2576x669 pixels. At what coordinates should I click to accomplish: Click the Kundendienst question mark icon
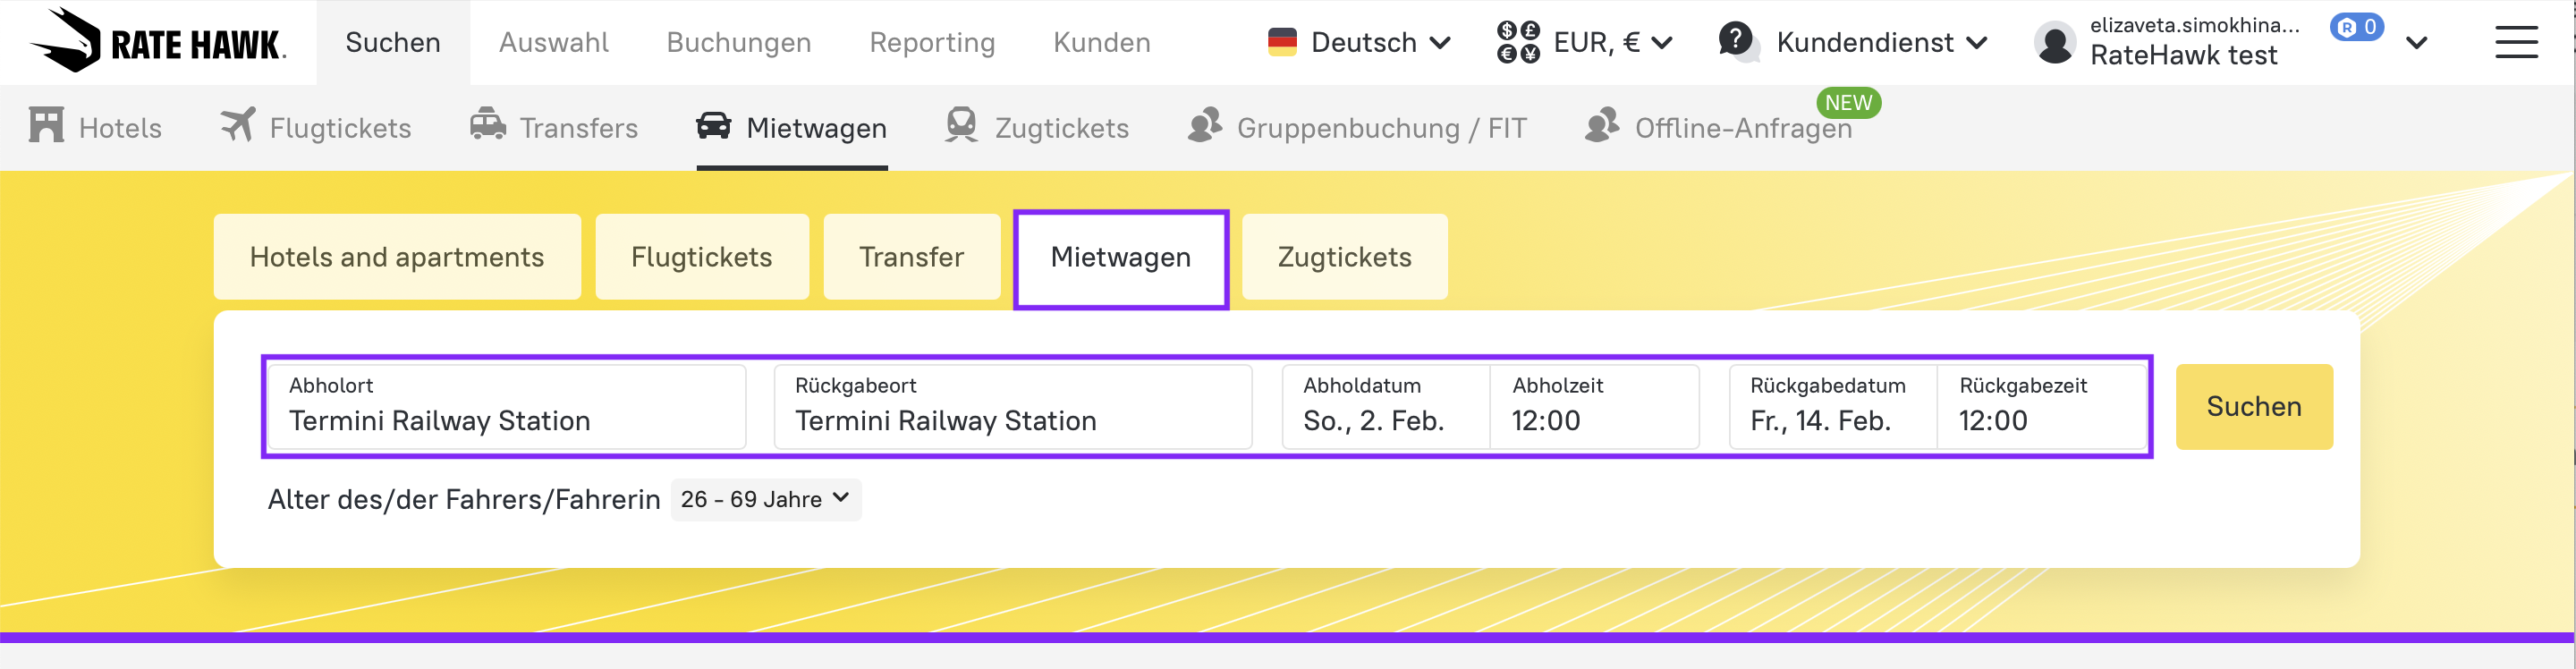coord(1737,42)
